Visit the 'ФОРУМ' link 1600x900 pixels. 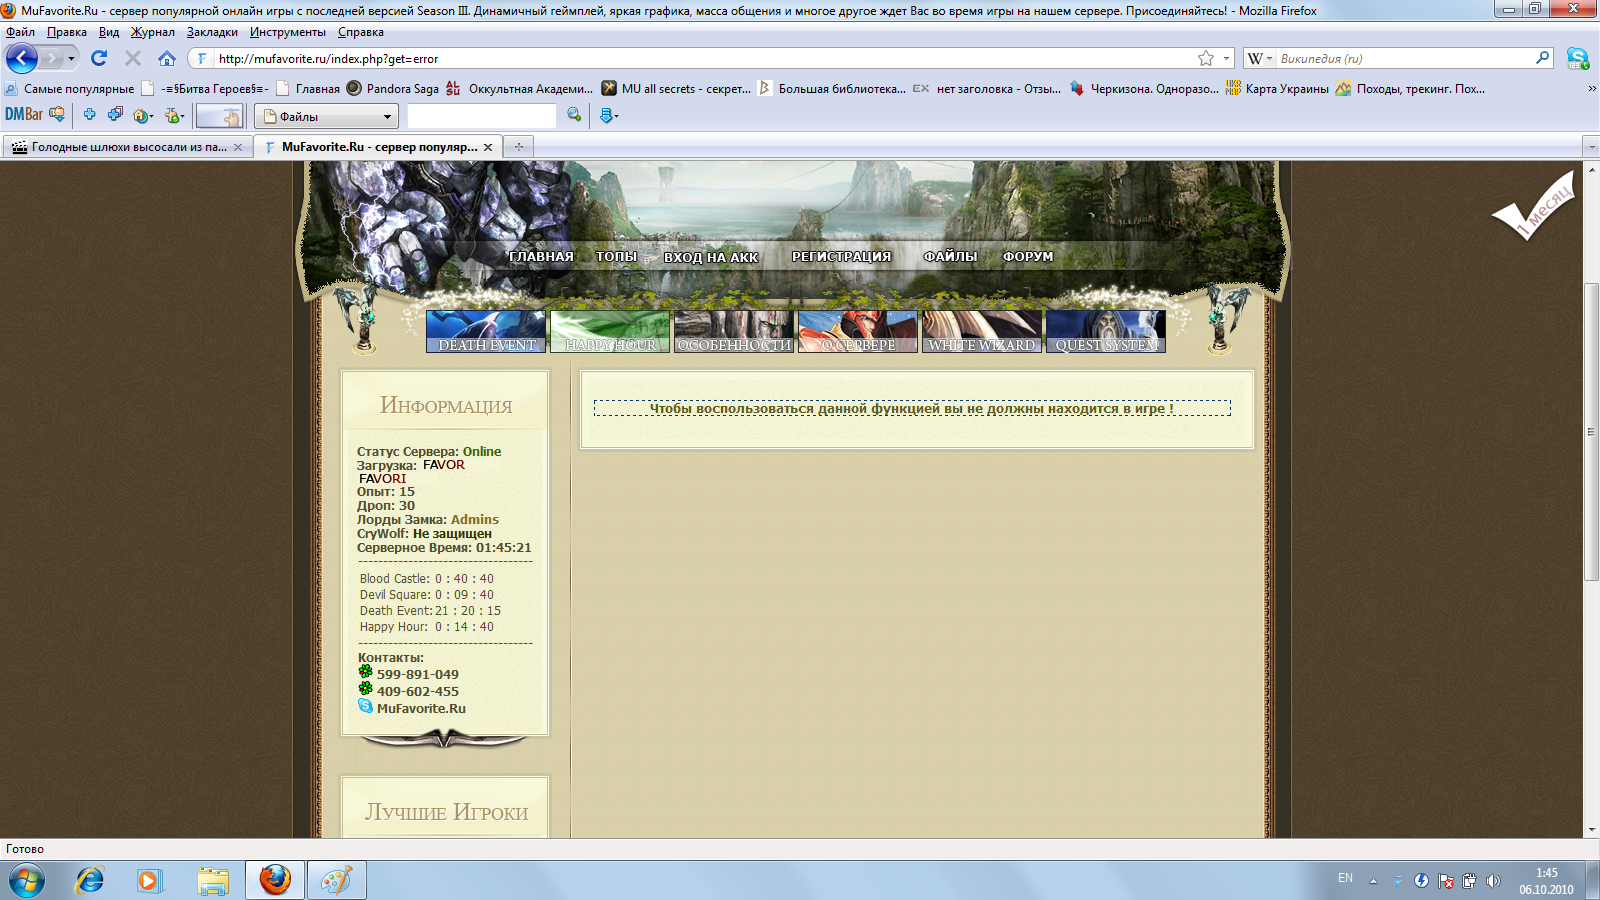tap(1028, 257)
